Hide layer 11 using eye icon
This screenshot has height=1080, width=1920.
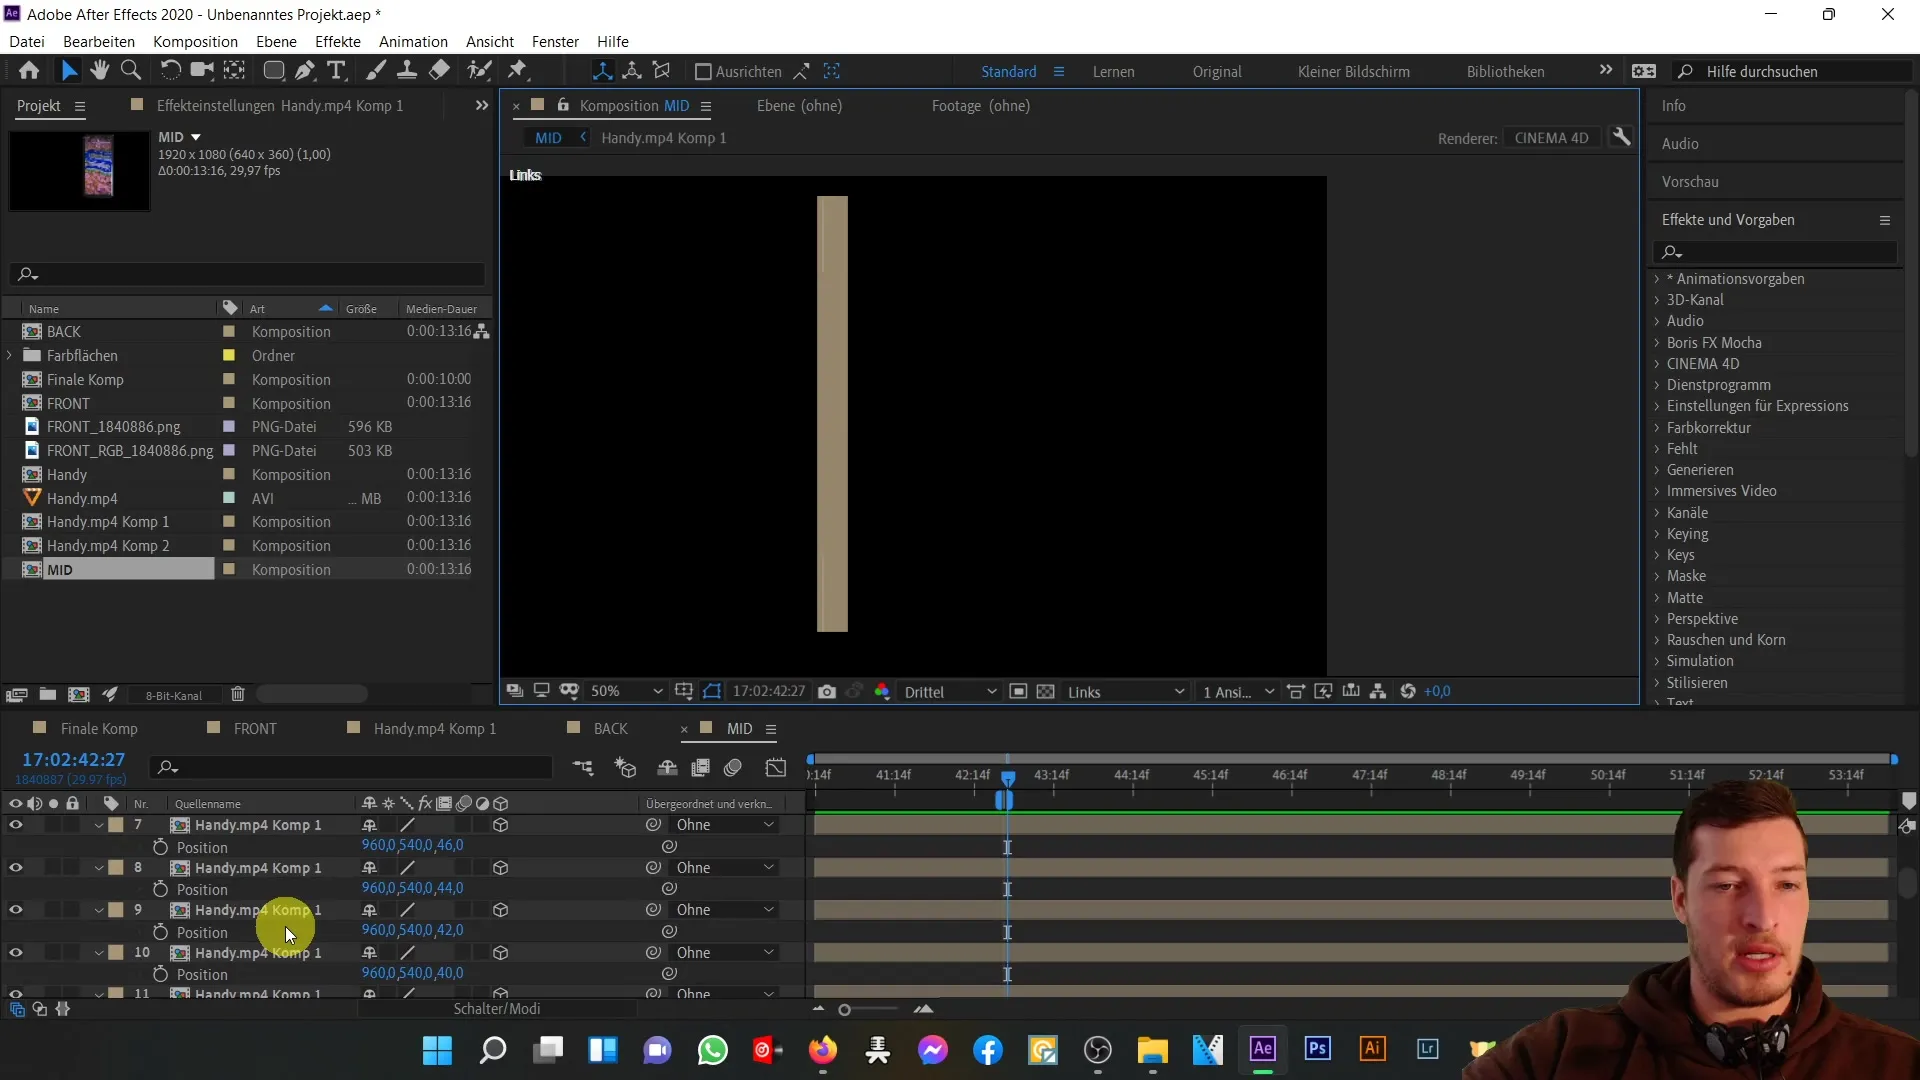click(x=16, y=994)
